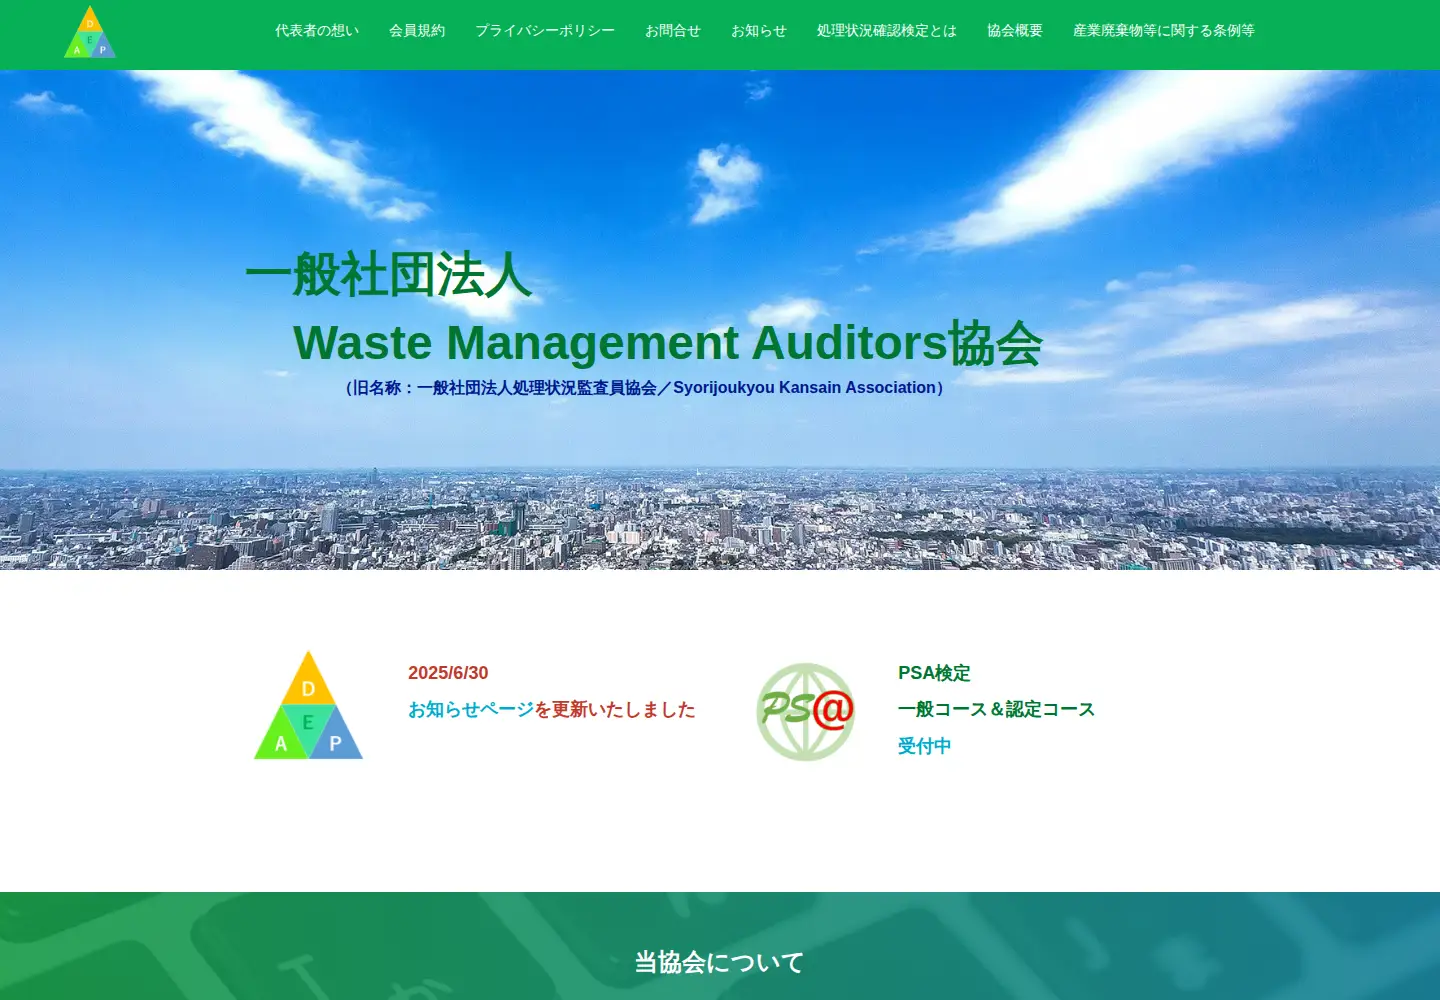Click the 受付中 link
The width and height of the screenshot is (1440, 1000).
pyautogui.click(x=924, y=746)
